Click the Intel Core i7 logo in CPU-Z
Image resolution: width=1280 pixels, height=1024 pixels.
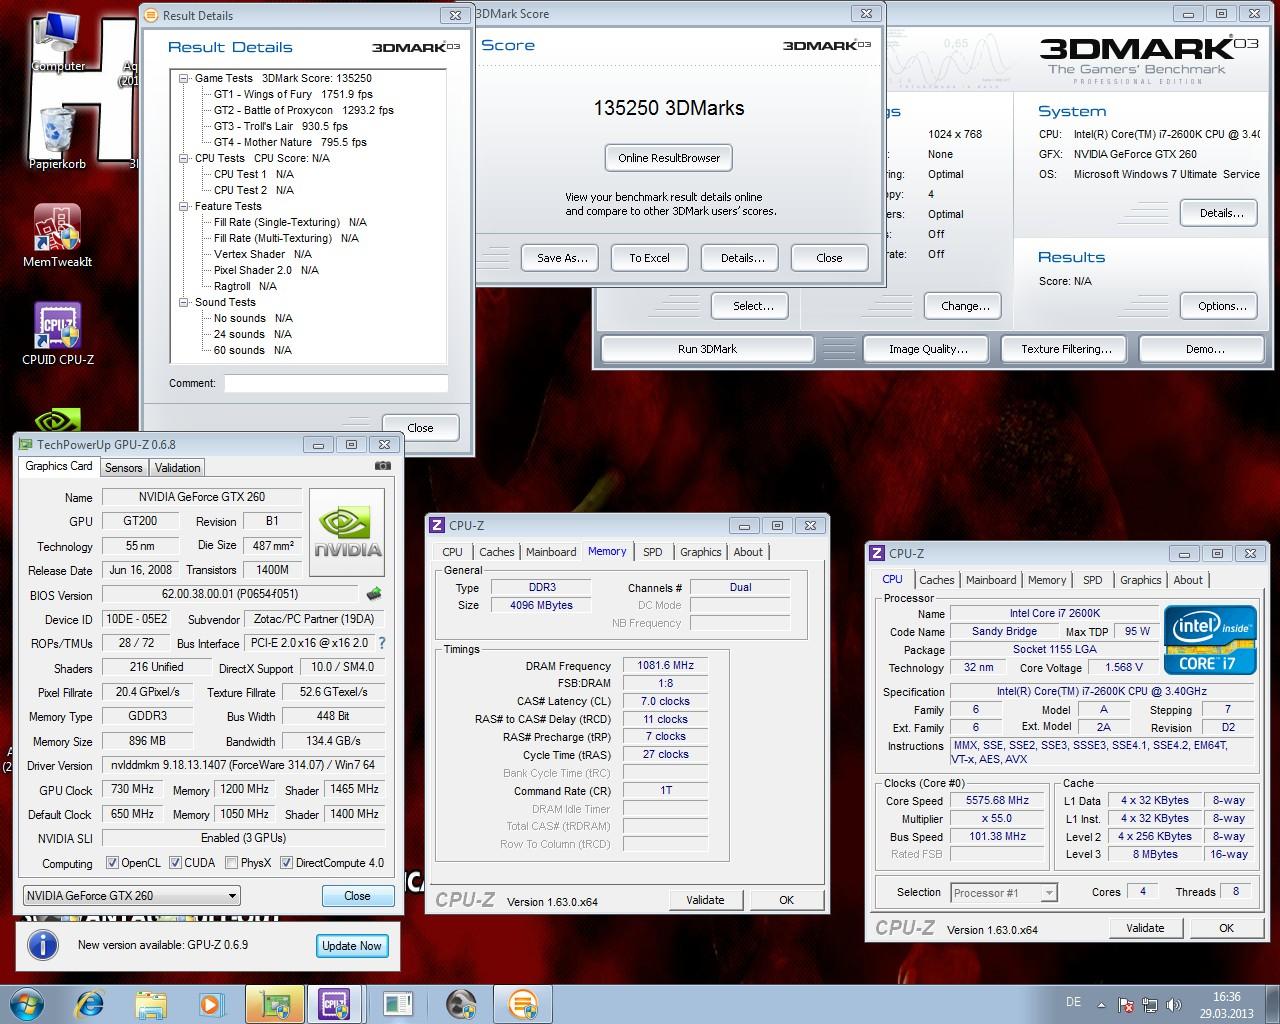tap(1209, 641)
